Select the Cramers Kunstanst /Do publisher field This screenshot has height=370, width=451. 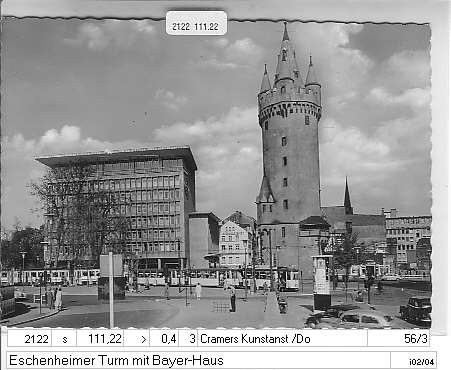[x=282, y=339]
